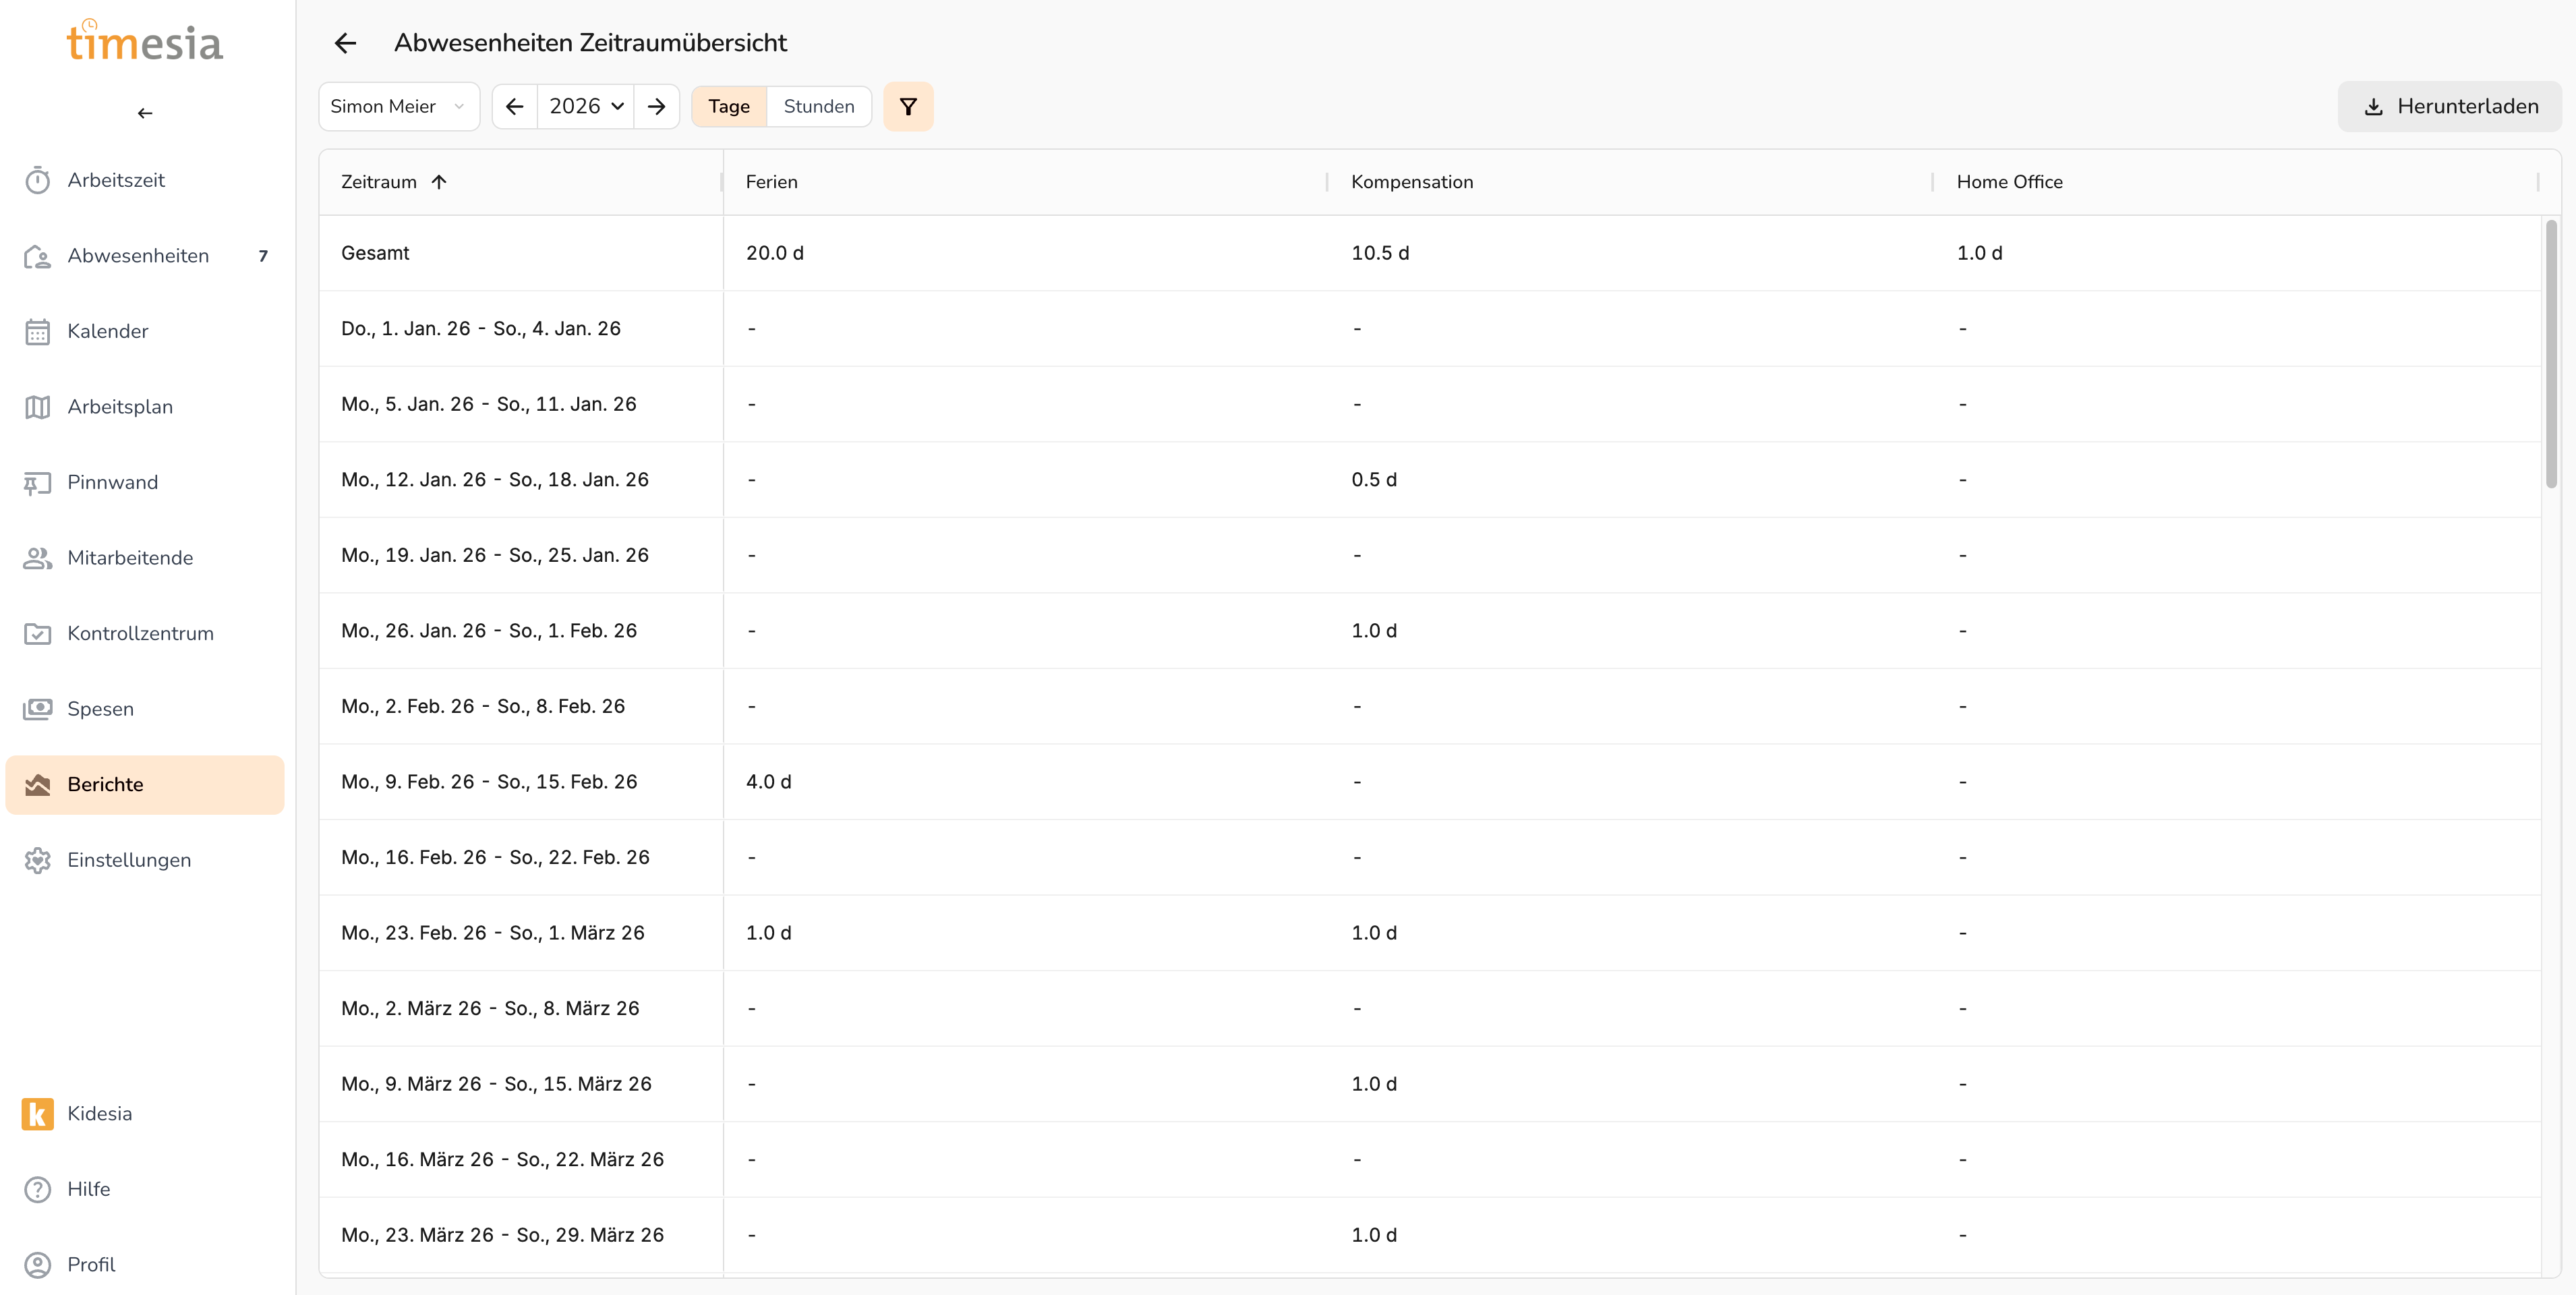Open Kalender from the sidebar
The height and width of the screenshot is (1295, 2576).
[107, 331]
